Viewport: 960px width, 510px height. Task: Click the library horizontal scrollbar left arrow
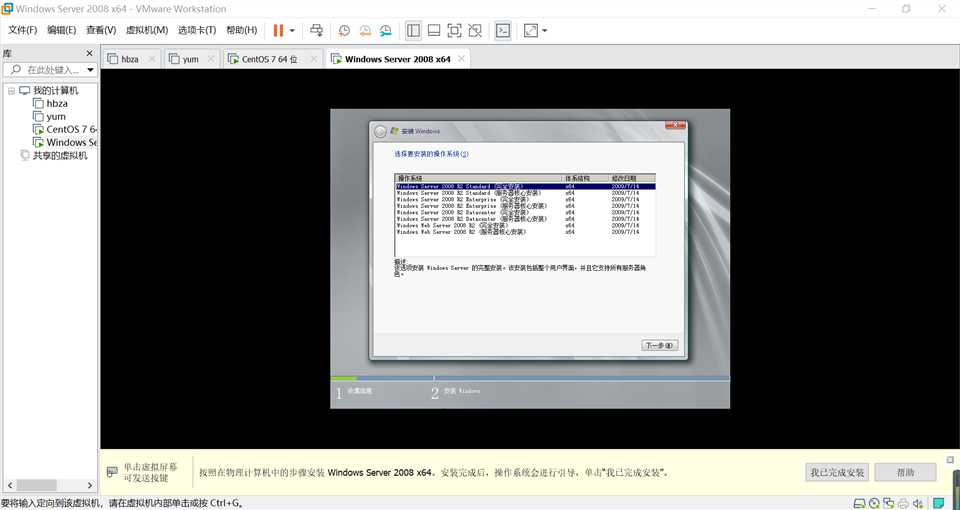coord(9,486)
